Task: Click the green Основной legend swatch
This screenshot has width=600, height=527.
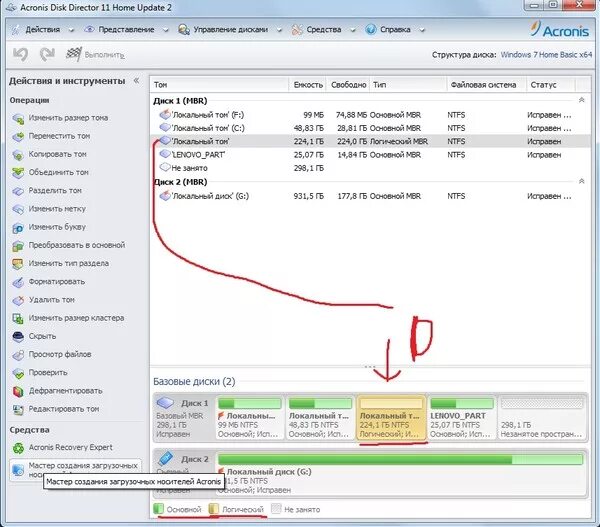Action: (x=158, y=509)
